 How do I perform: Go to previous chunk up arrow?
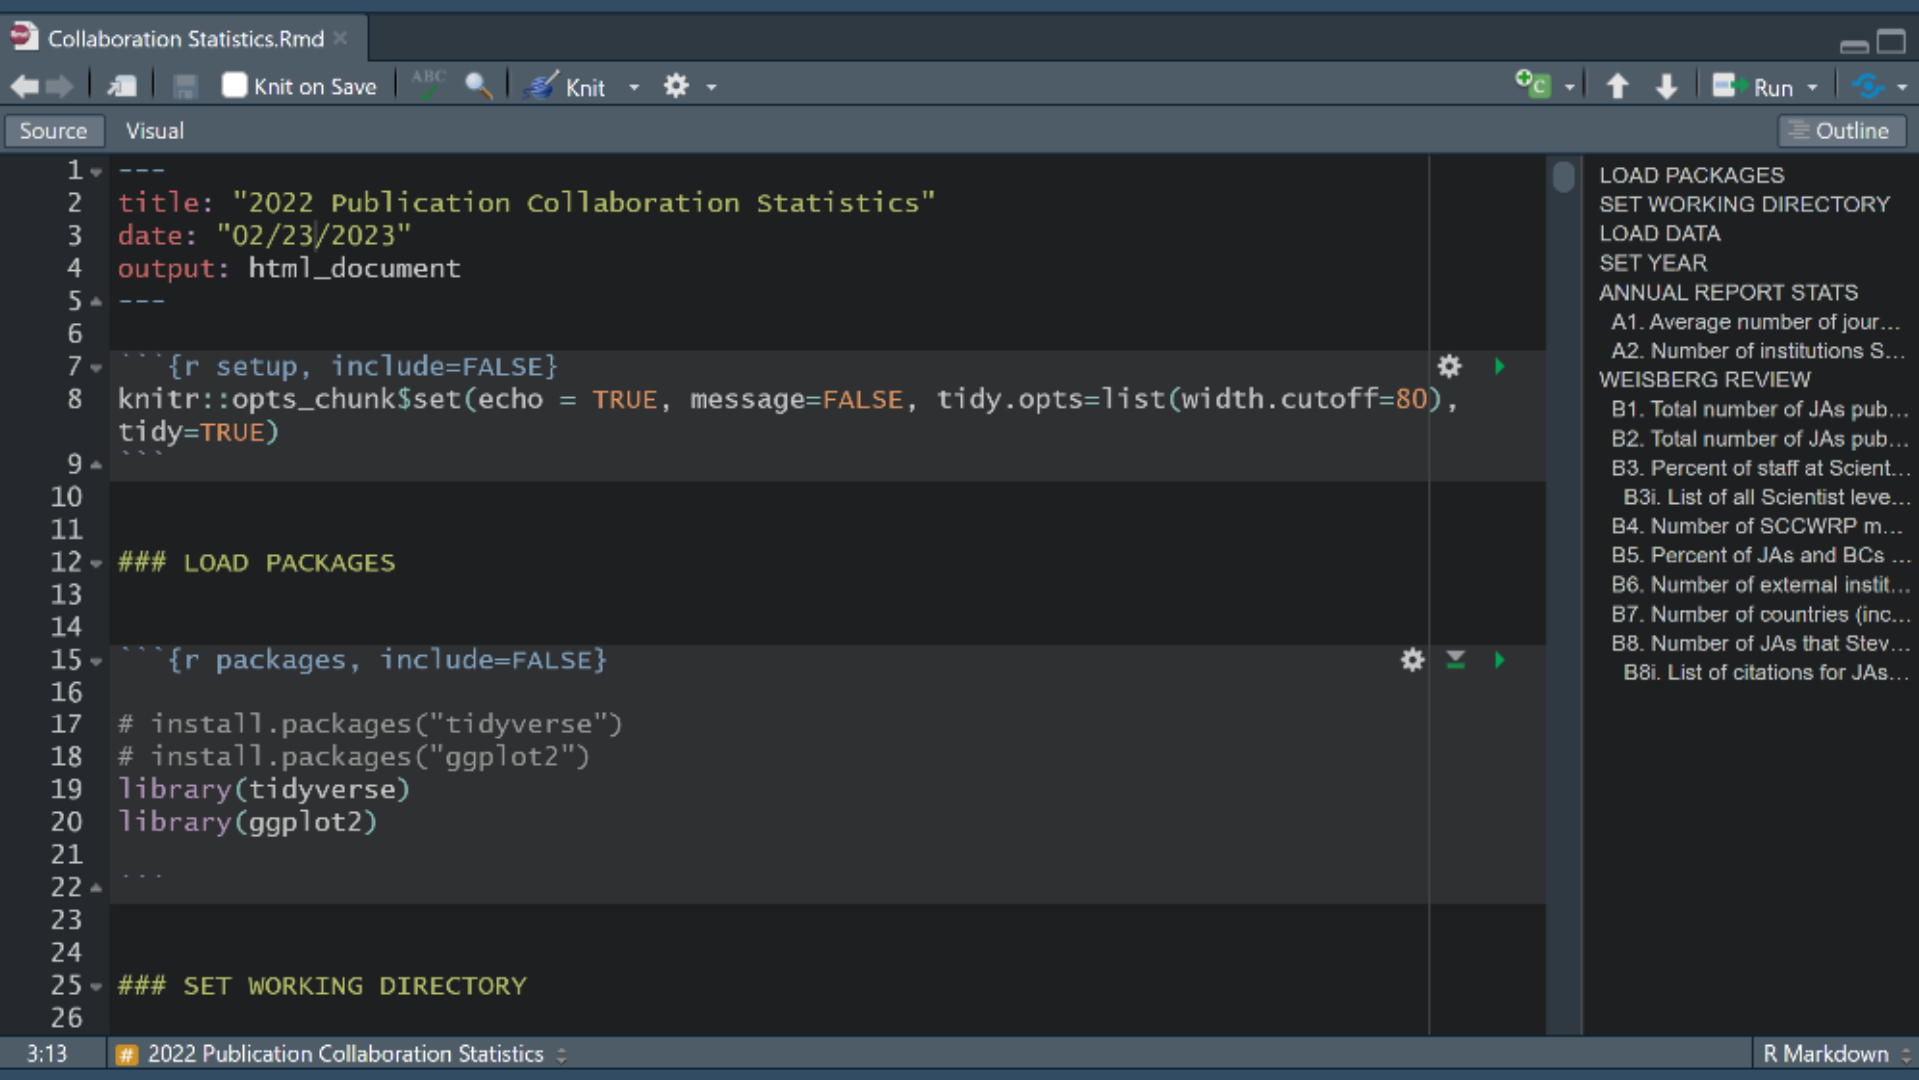coord(1617,87)
